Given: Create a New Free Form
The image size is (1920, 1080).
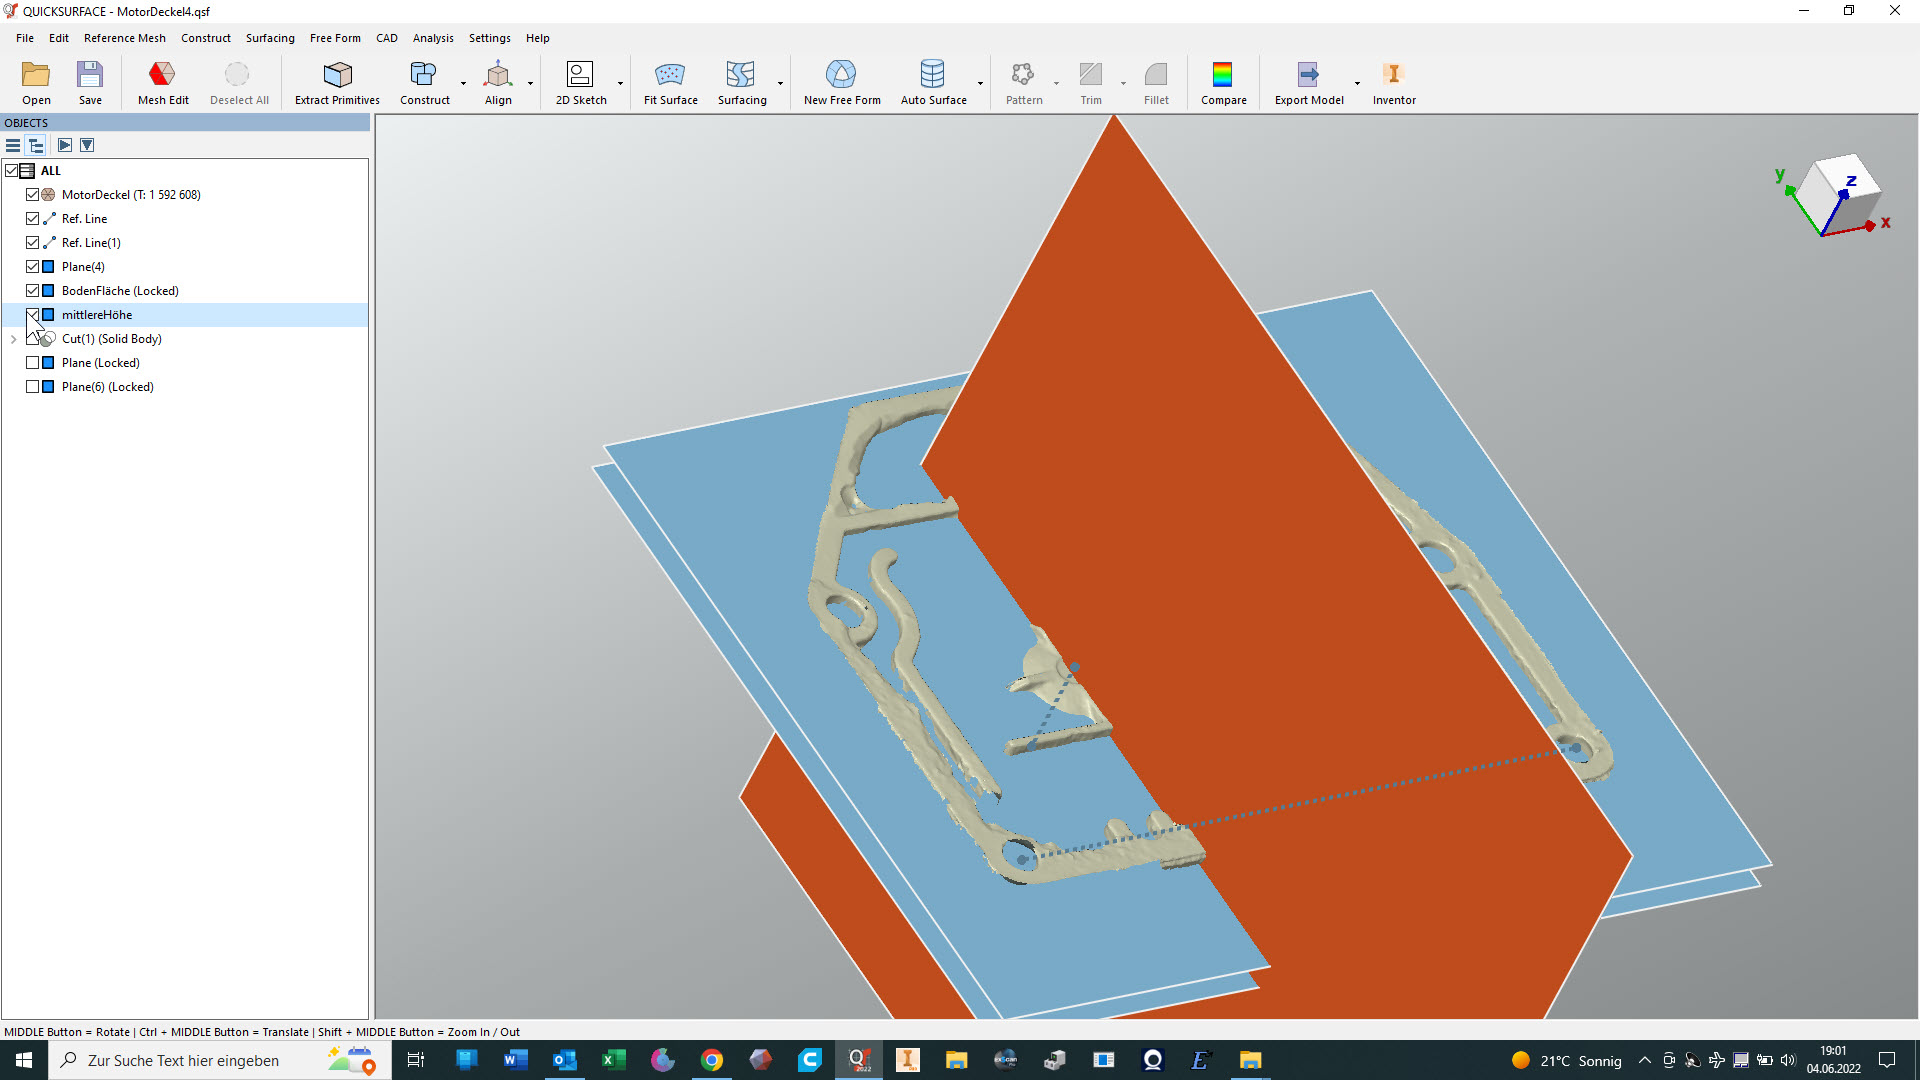Looking at the screenshot, I should point(841,82).
